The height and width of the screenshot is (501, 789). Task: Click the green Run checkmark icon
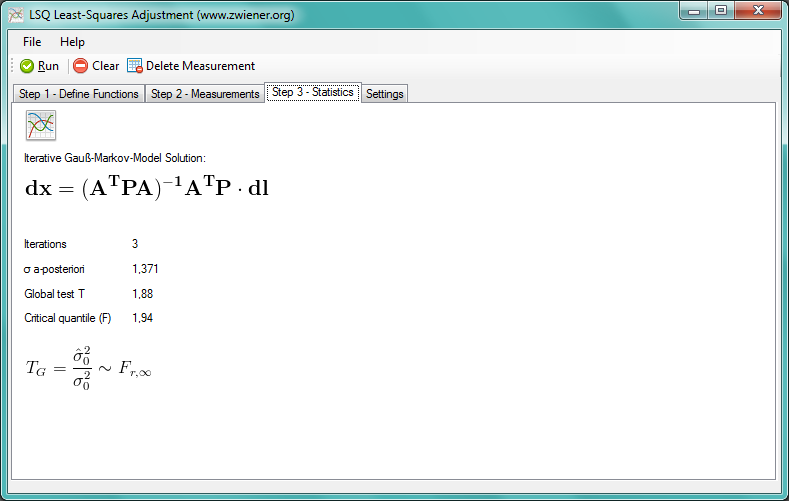27,66
